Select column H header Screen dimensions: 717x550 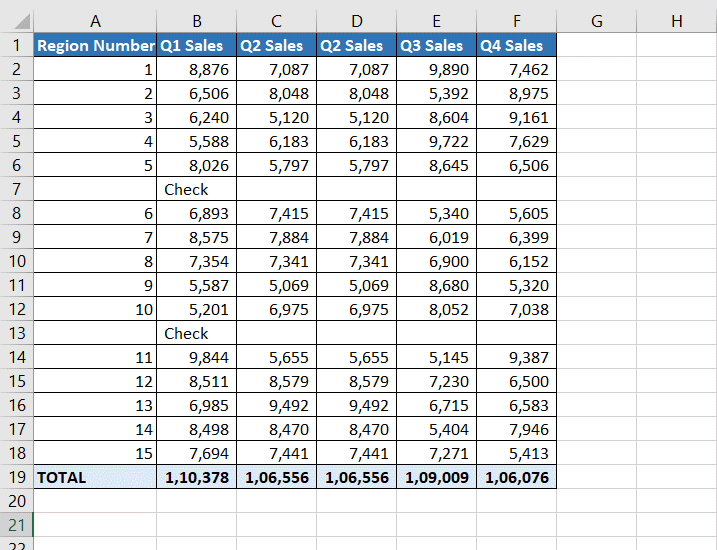coord(677,21)
